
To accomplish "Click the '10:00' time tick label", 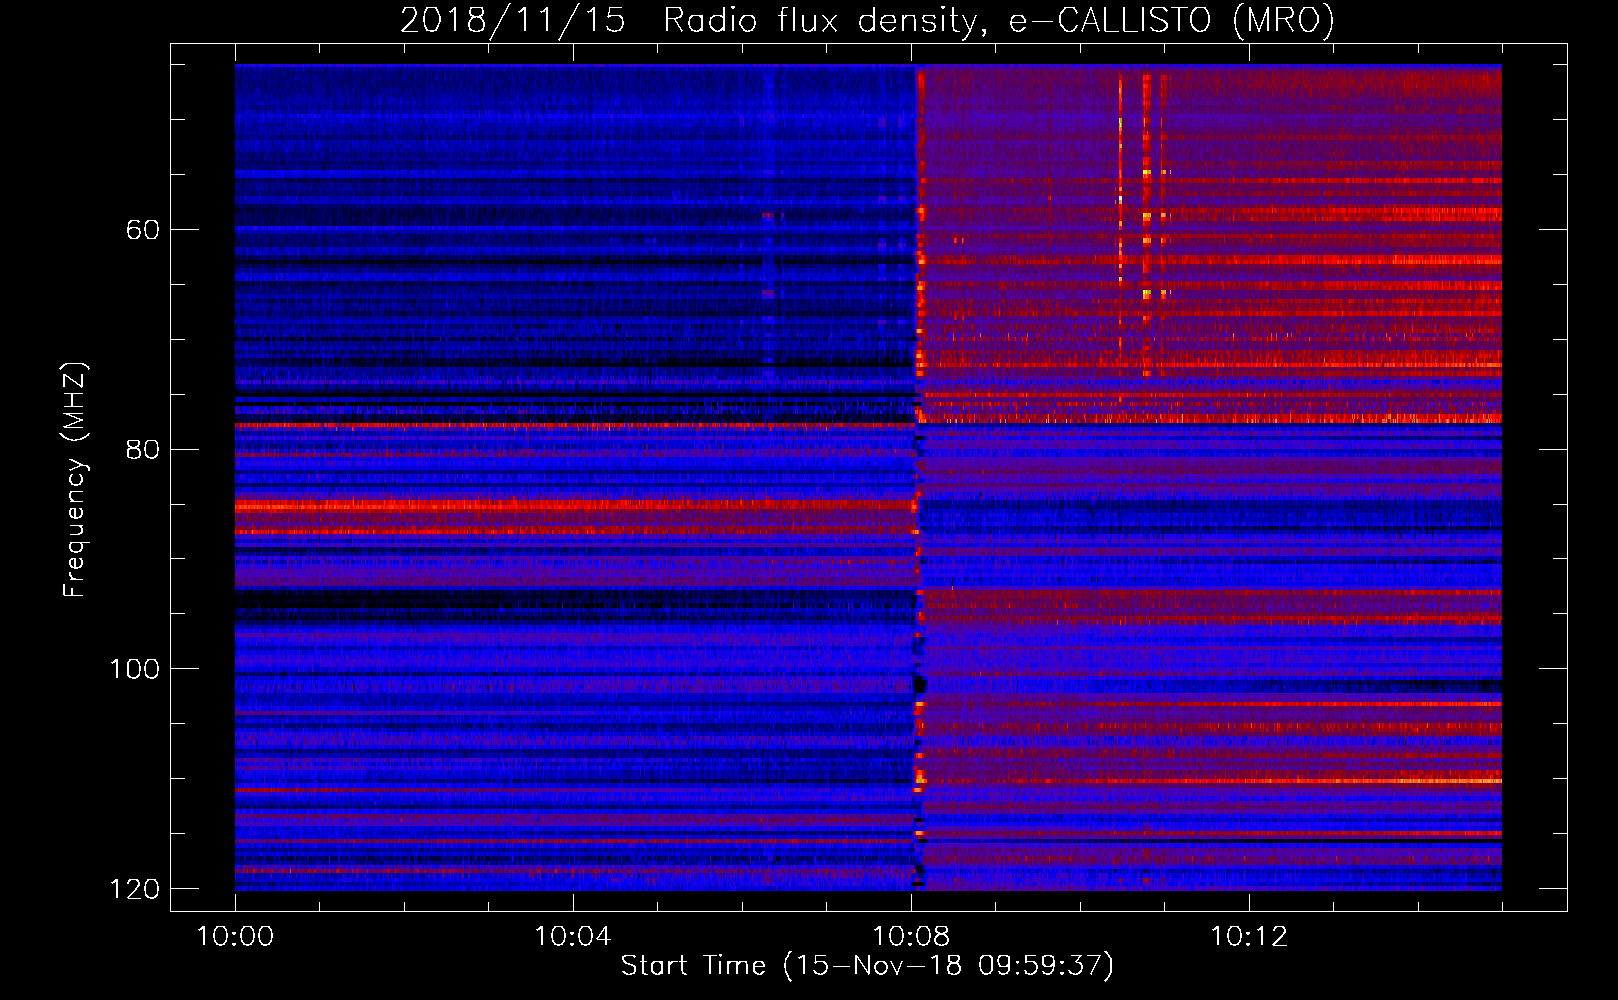I will point(235,937).
